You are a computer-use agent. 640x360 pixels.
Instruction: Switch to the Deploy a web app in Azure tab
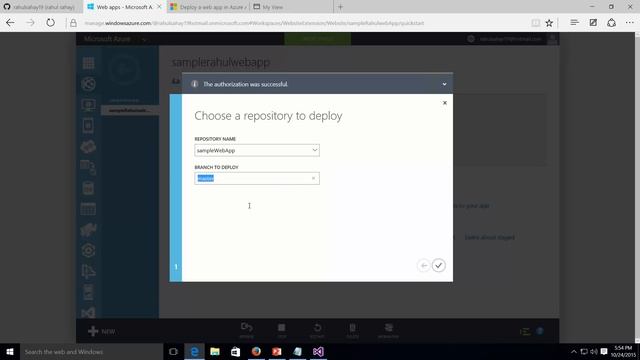(208, 7)
